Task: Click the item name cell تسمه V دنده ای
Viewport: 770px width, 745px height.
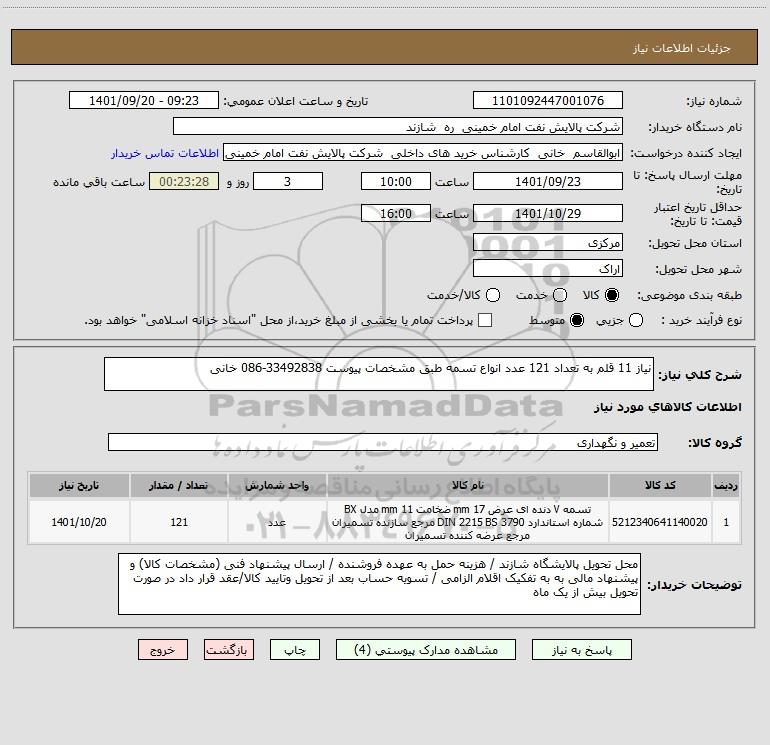Action: (x=468, y=522)
